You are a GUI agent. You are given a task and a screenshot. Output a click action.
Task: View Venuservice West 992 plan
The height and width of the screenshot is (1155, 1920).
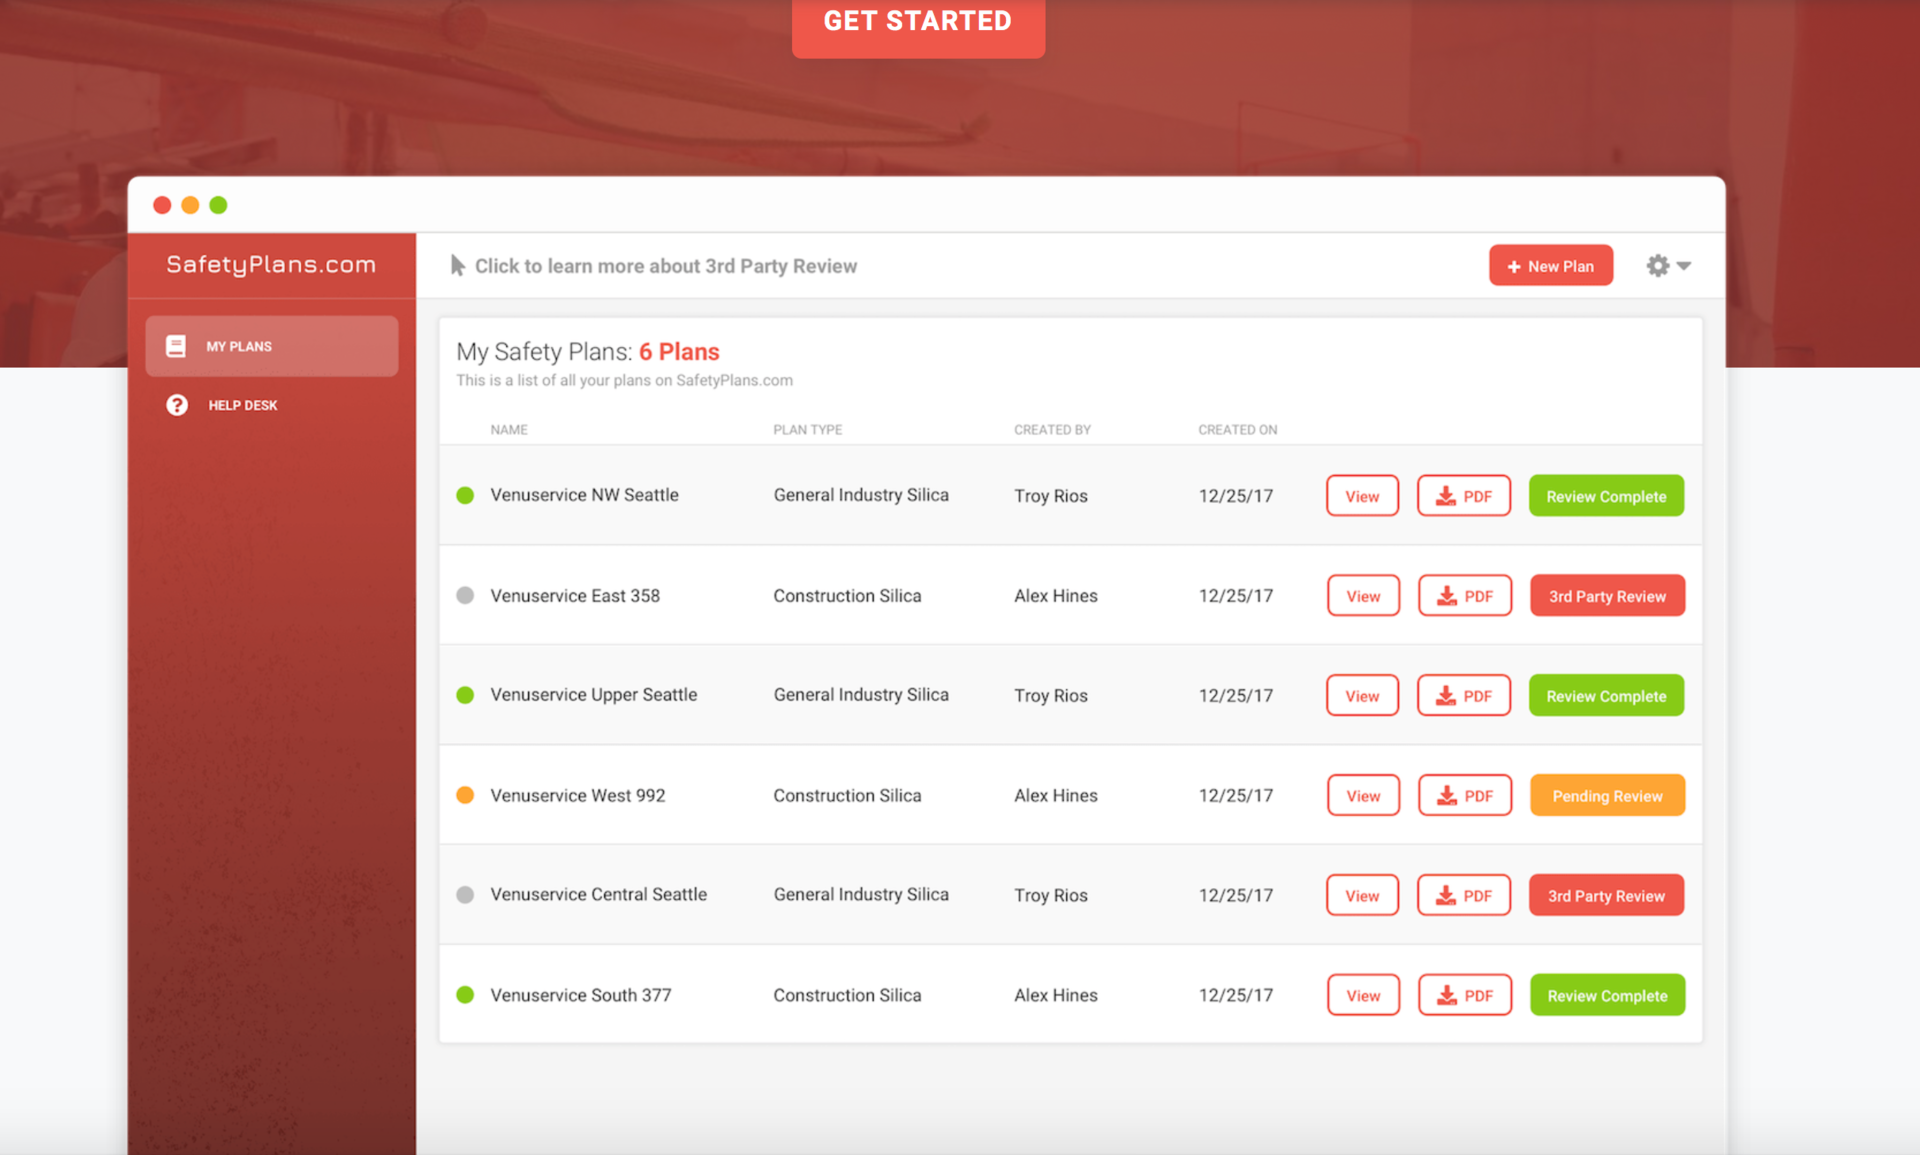[1363, 796]
